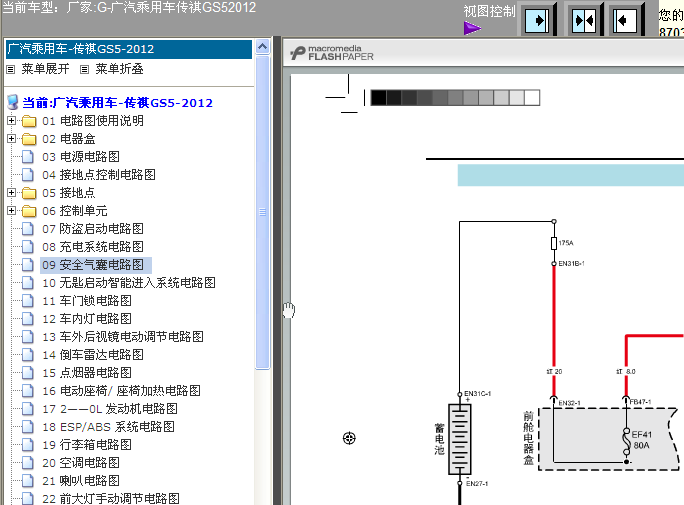The height and width of the screenshot is (505, 684).
Task: Click the right-arrow view control button
Action: (537, 20)
